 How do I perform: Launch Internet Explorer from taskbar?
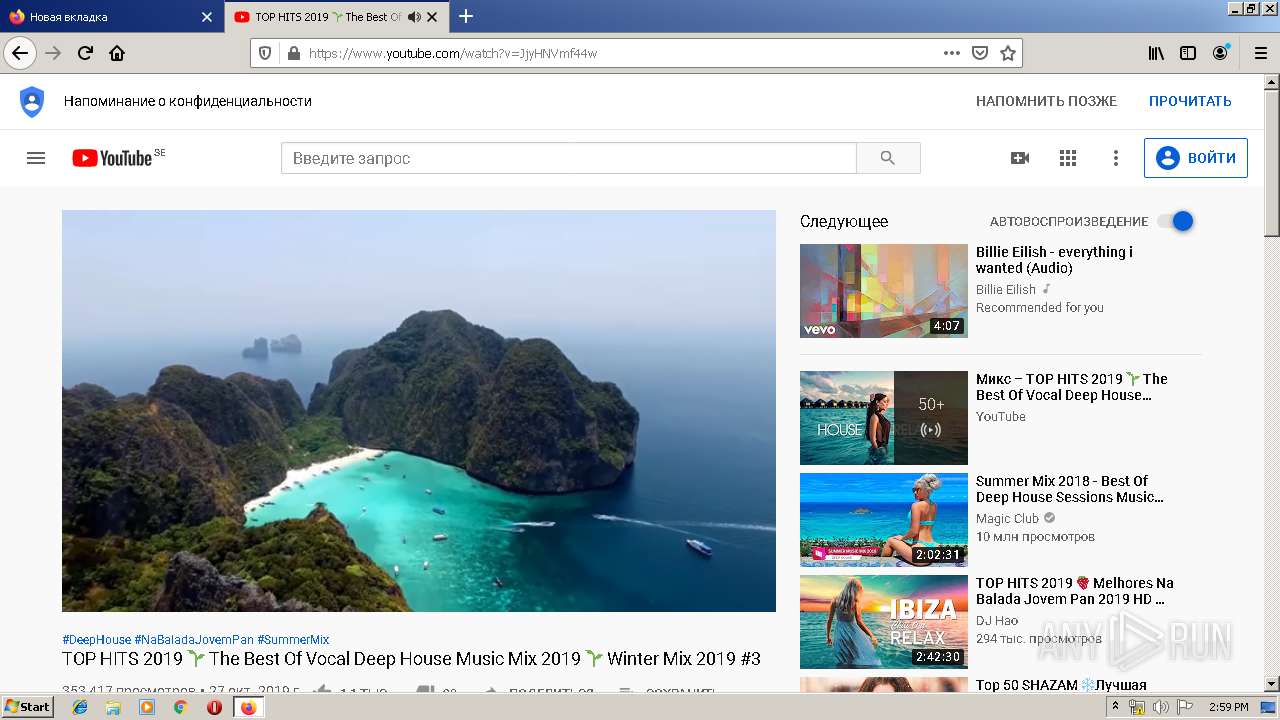tap(80, 707)
